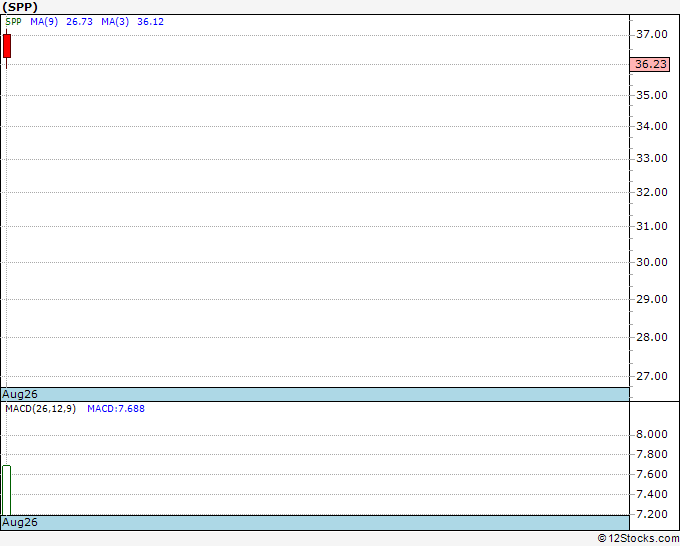Click the 7.600 MACD axis label

click(x=652, y=474)
